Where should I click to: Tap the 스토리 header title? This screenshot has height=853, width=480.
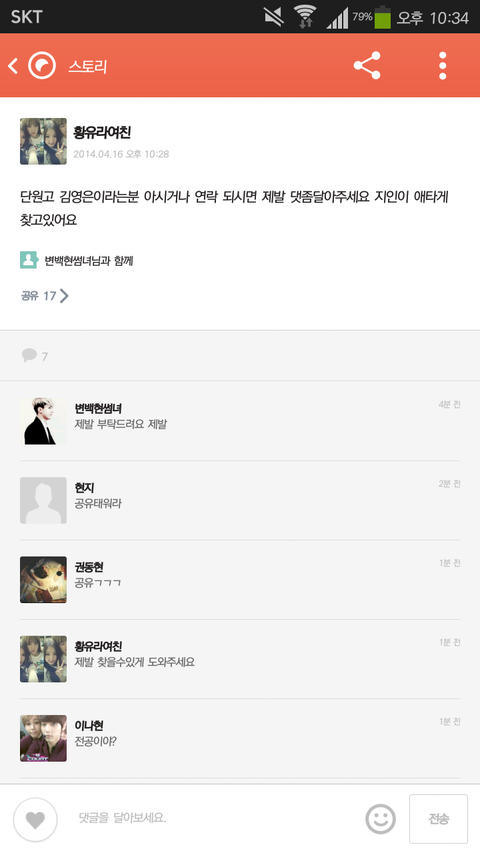tap(87, 66)
